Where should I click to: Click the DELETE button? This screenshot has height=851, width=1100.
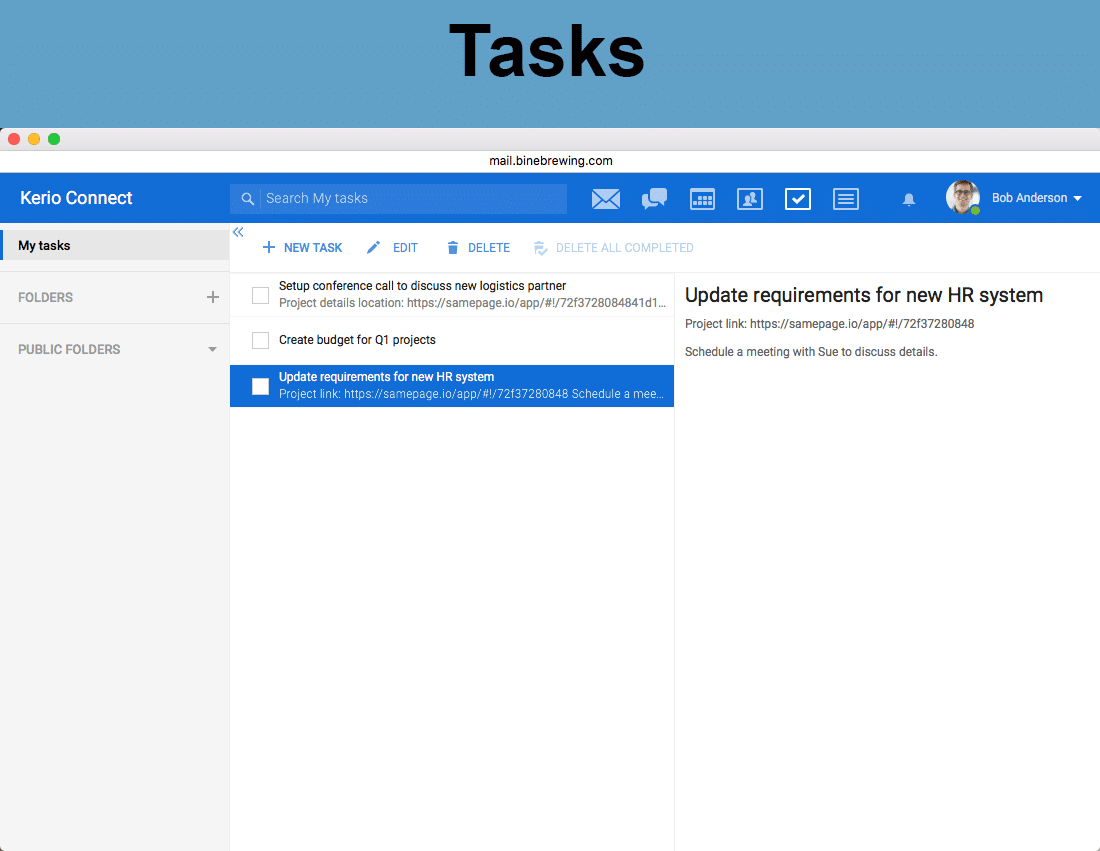[478, 248]
